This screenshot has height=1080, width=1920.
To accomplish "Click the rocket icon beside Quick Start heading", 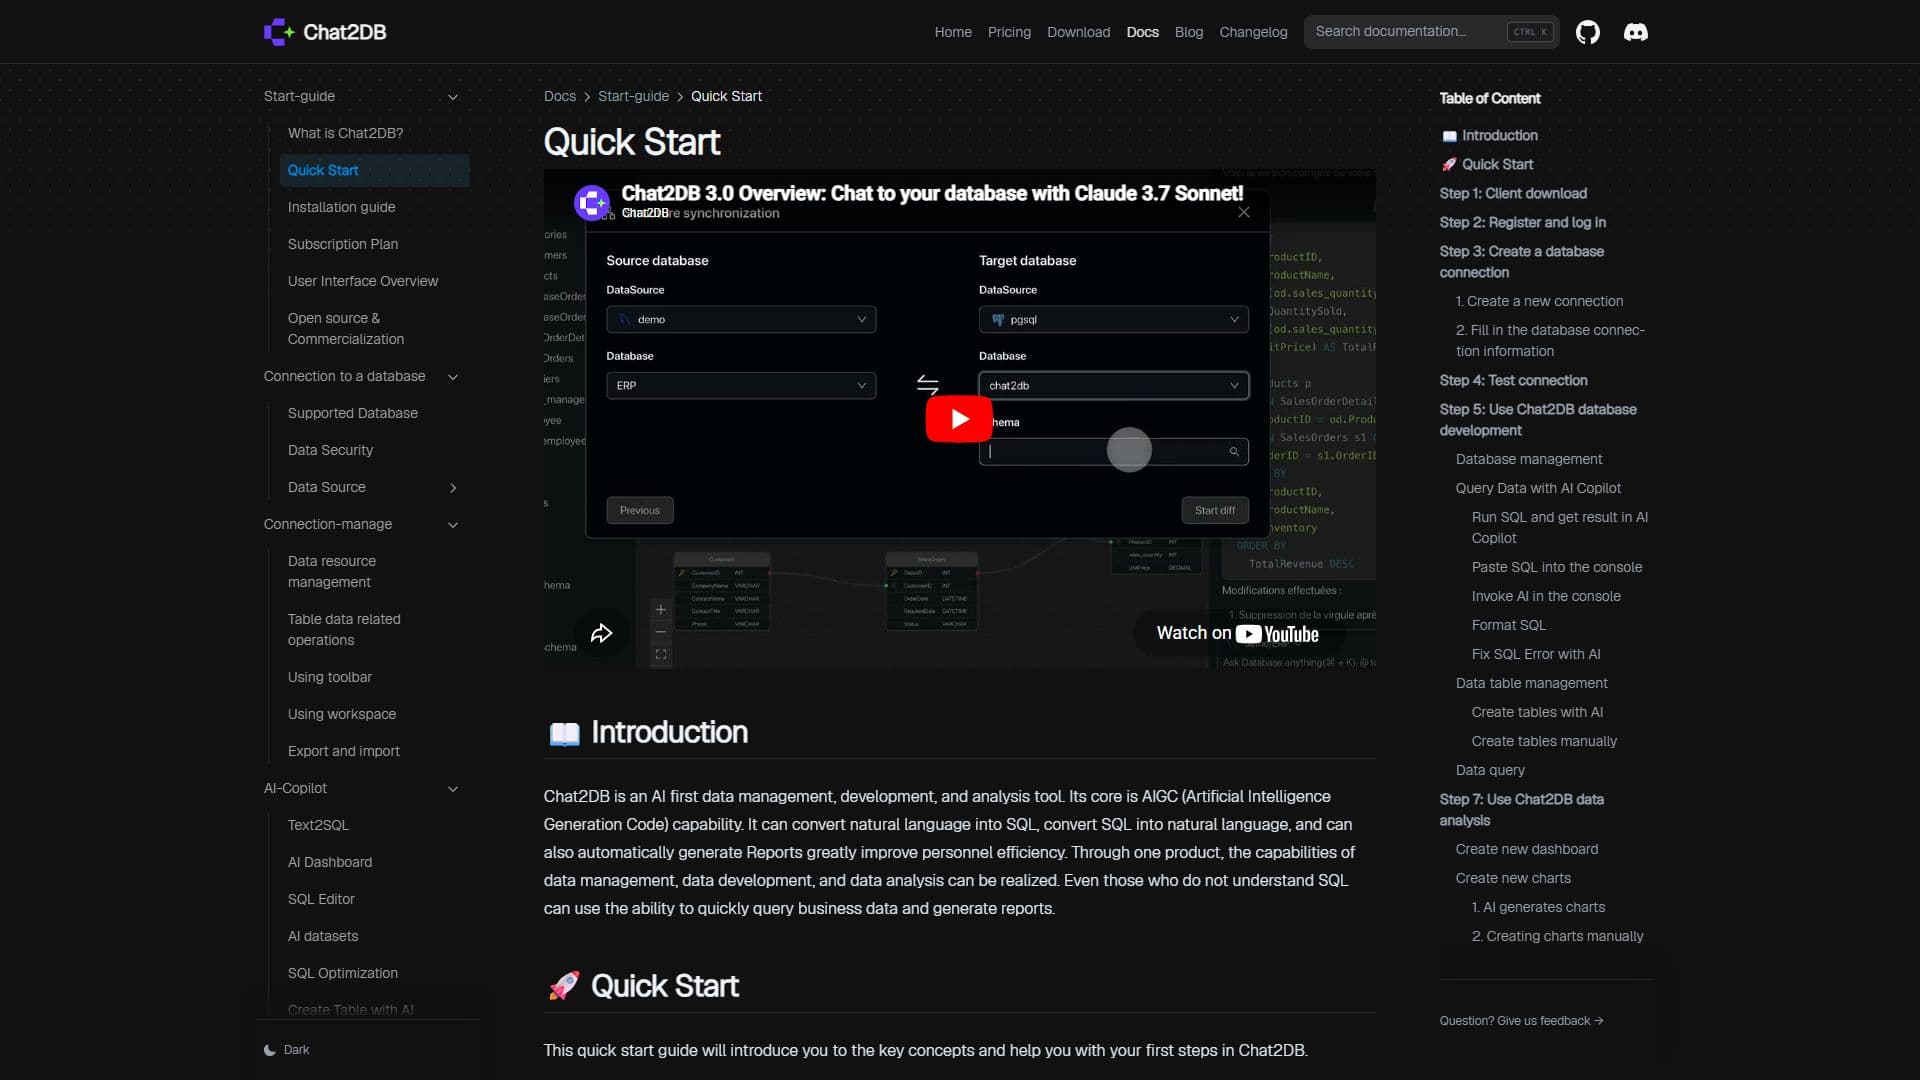I will 564,986.
